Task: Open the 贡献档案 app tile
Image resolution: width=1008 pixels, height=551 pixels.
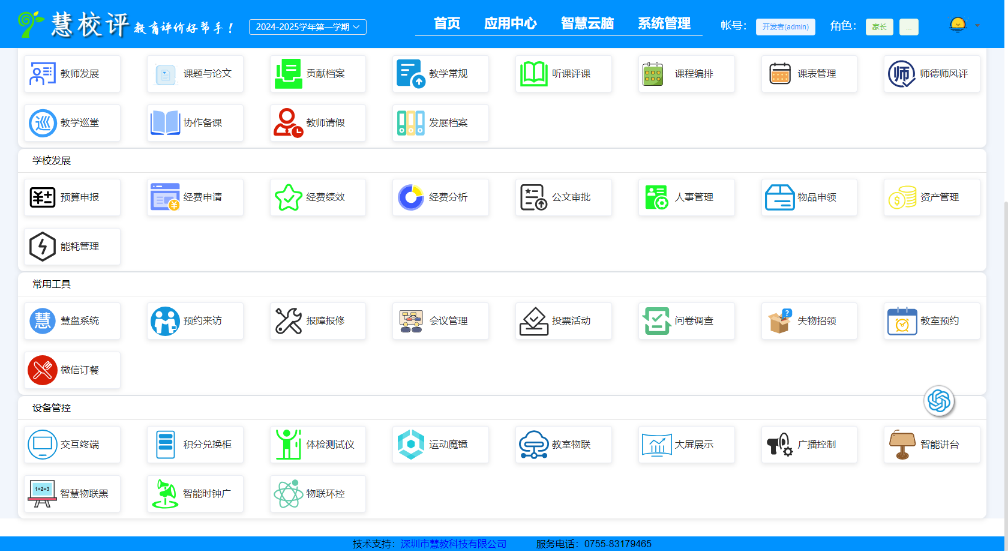Action: click(318, 74)
